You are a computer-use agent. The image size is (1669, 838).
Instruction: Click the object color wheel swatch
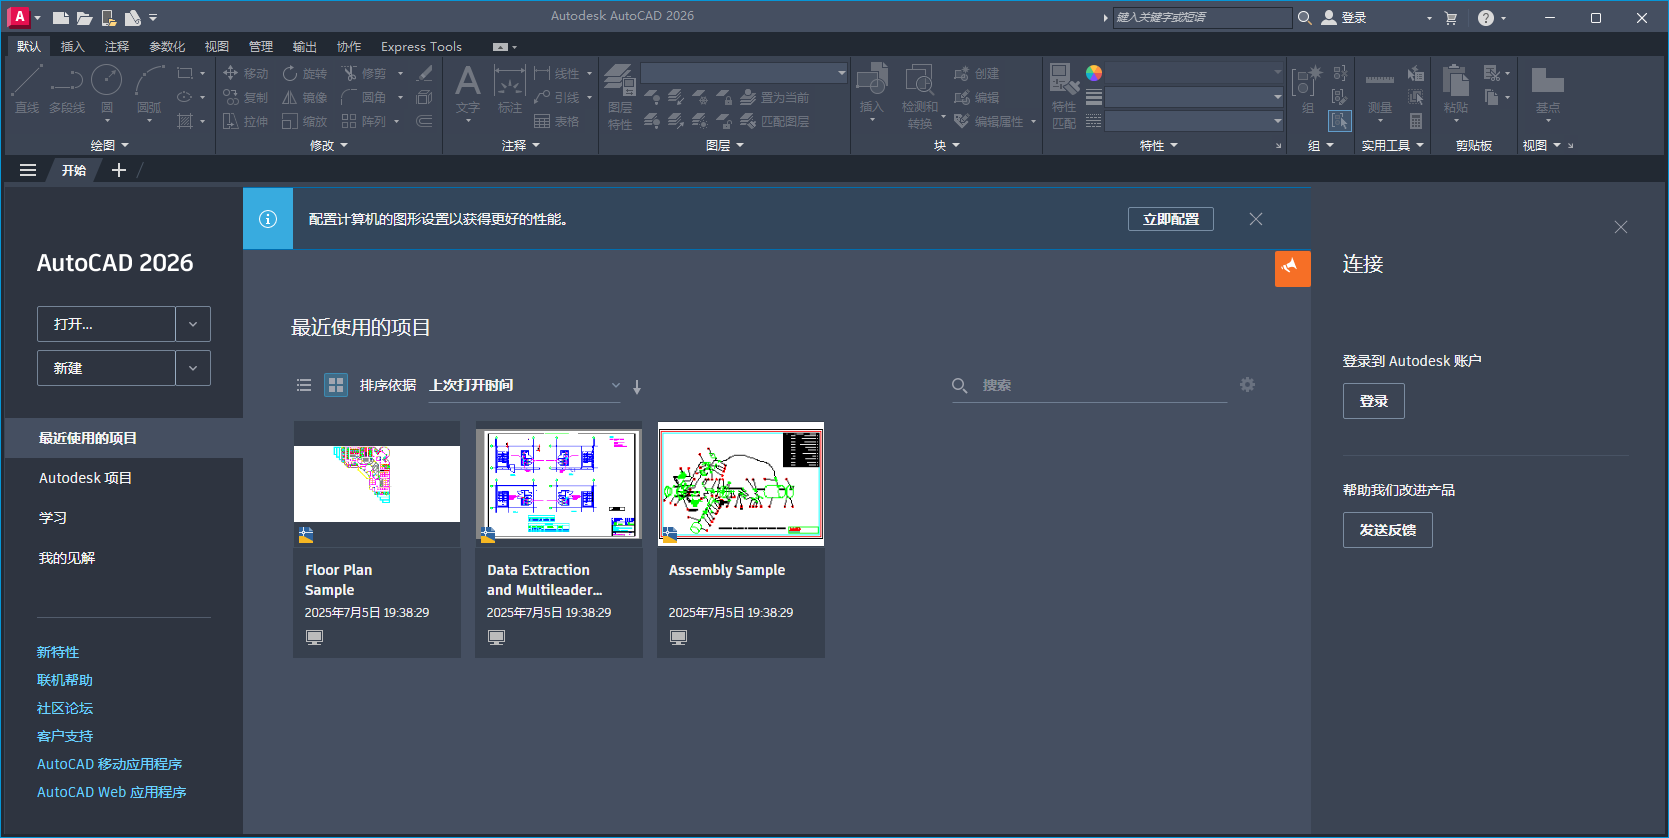[x=1094, y=73]
